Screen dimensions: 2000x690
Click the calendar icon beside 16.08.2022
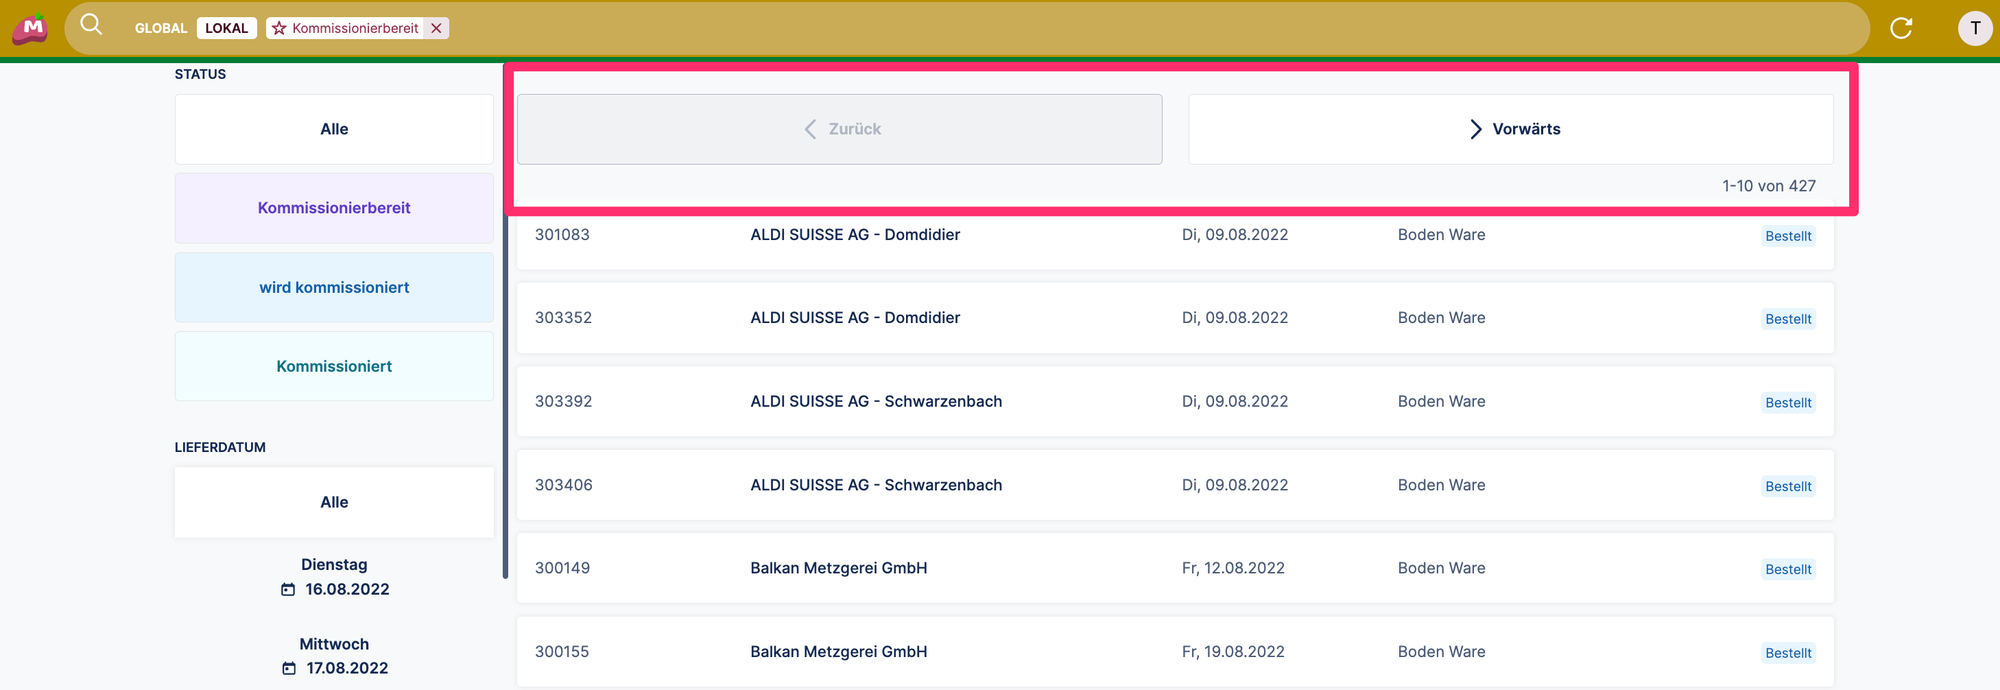(x=288, y=590)
